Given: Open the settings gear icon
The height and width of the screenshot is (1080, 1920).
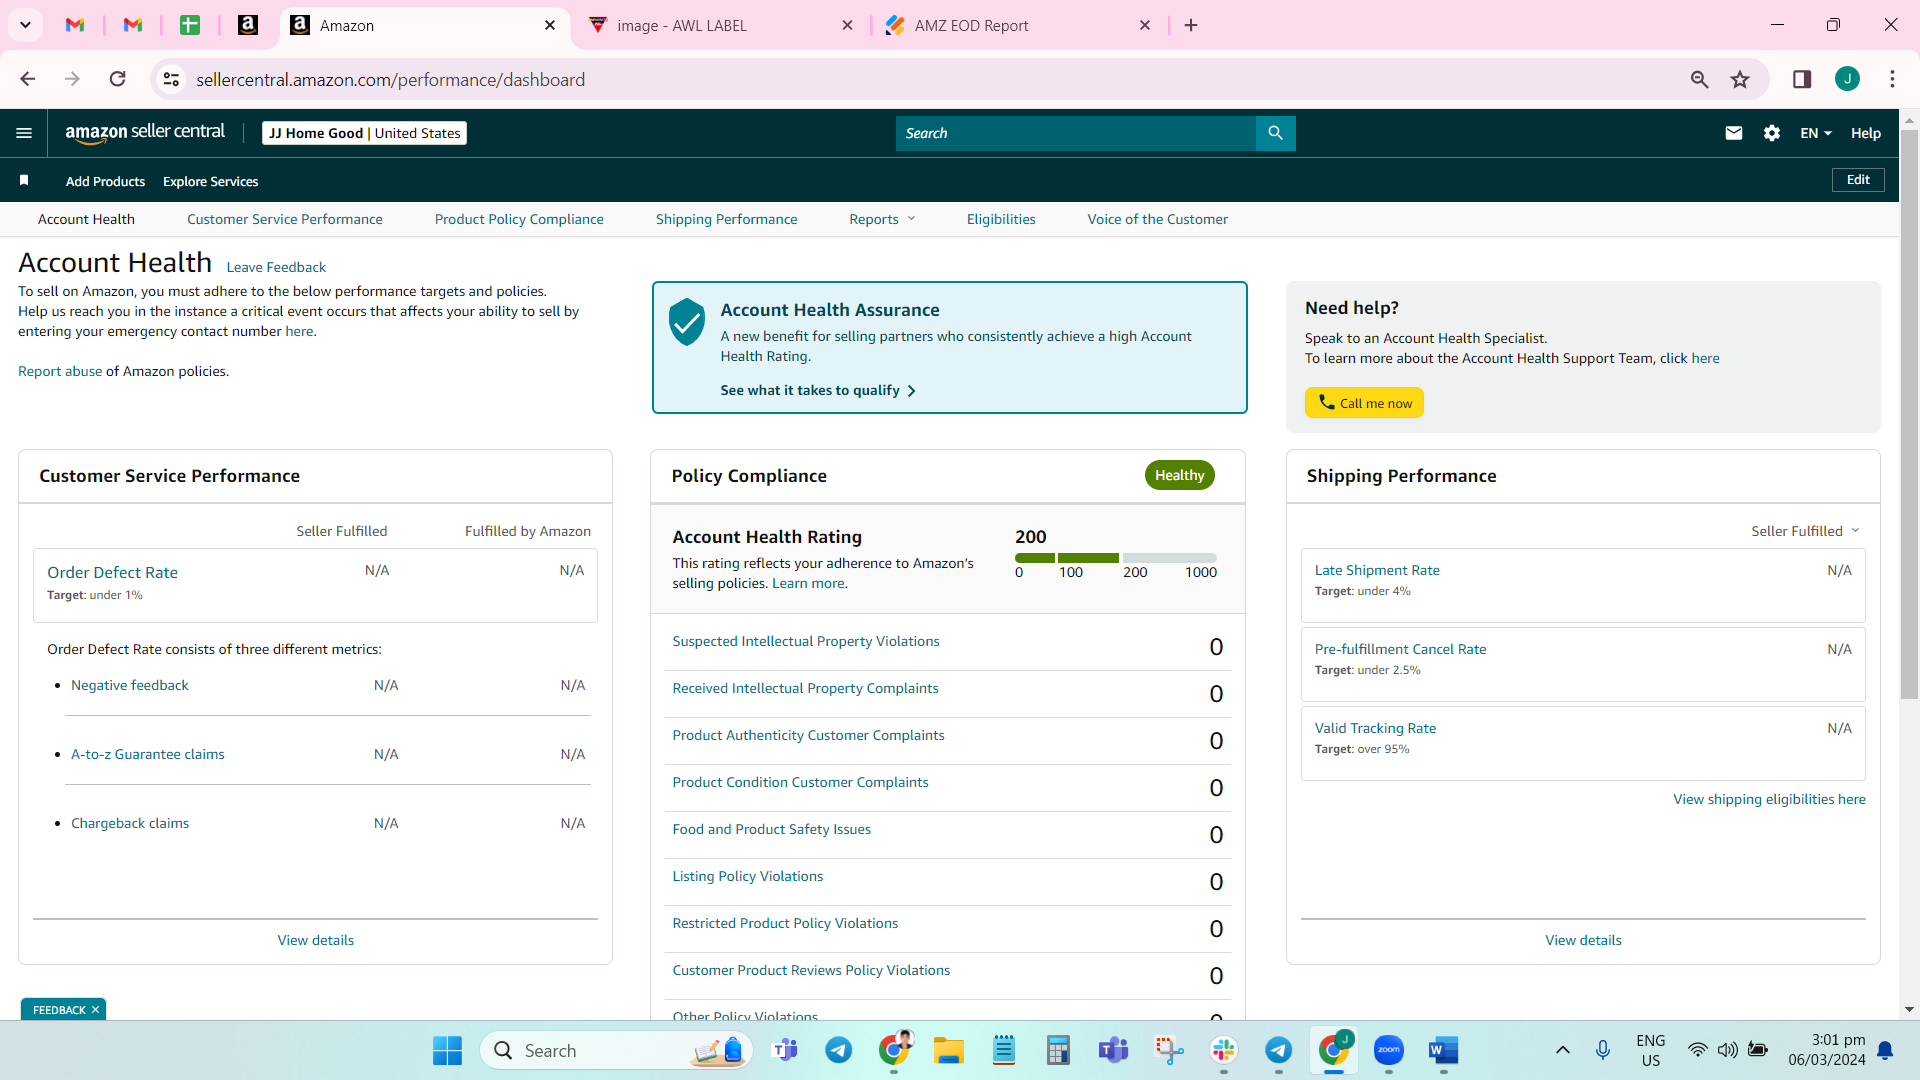Looking at the screenshot, I should click(1772, 133).
